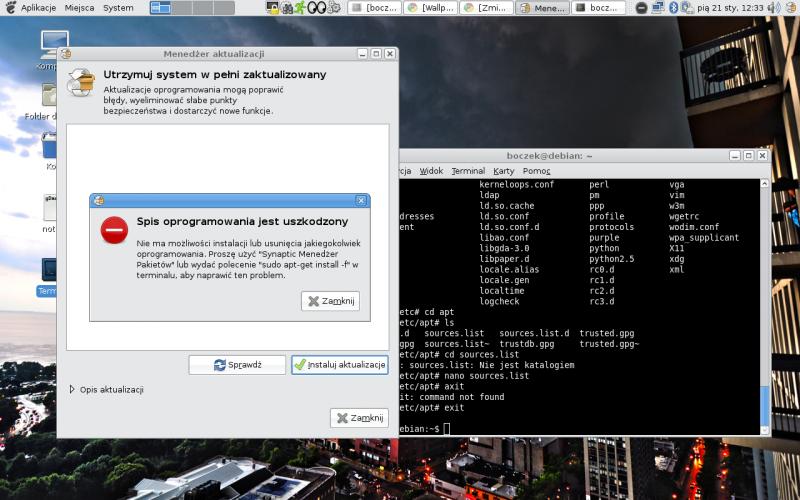This screenshot has height=500, width=800.
Task: Open the terminal Karty menu
Action: click(x=503, y=171)
